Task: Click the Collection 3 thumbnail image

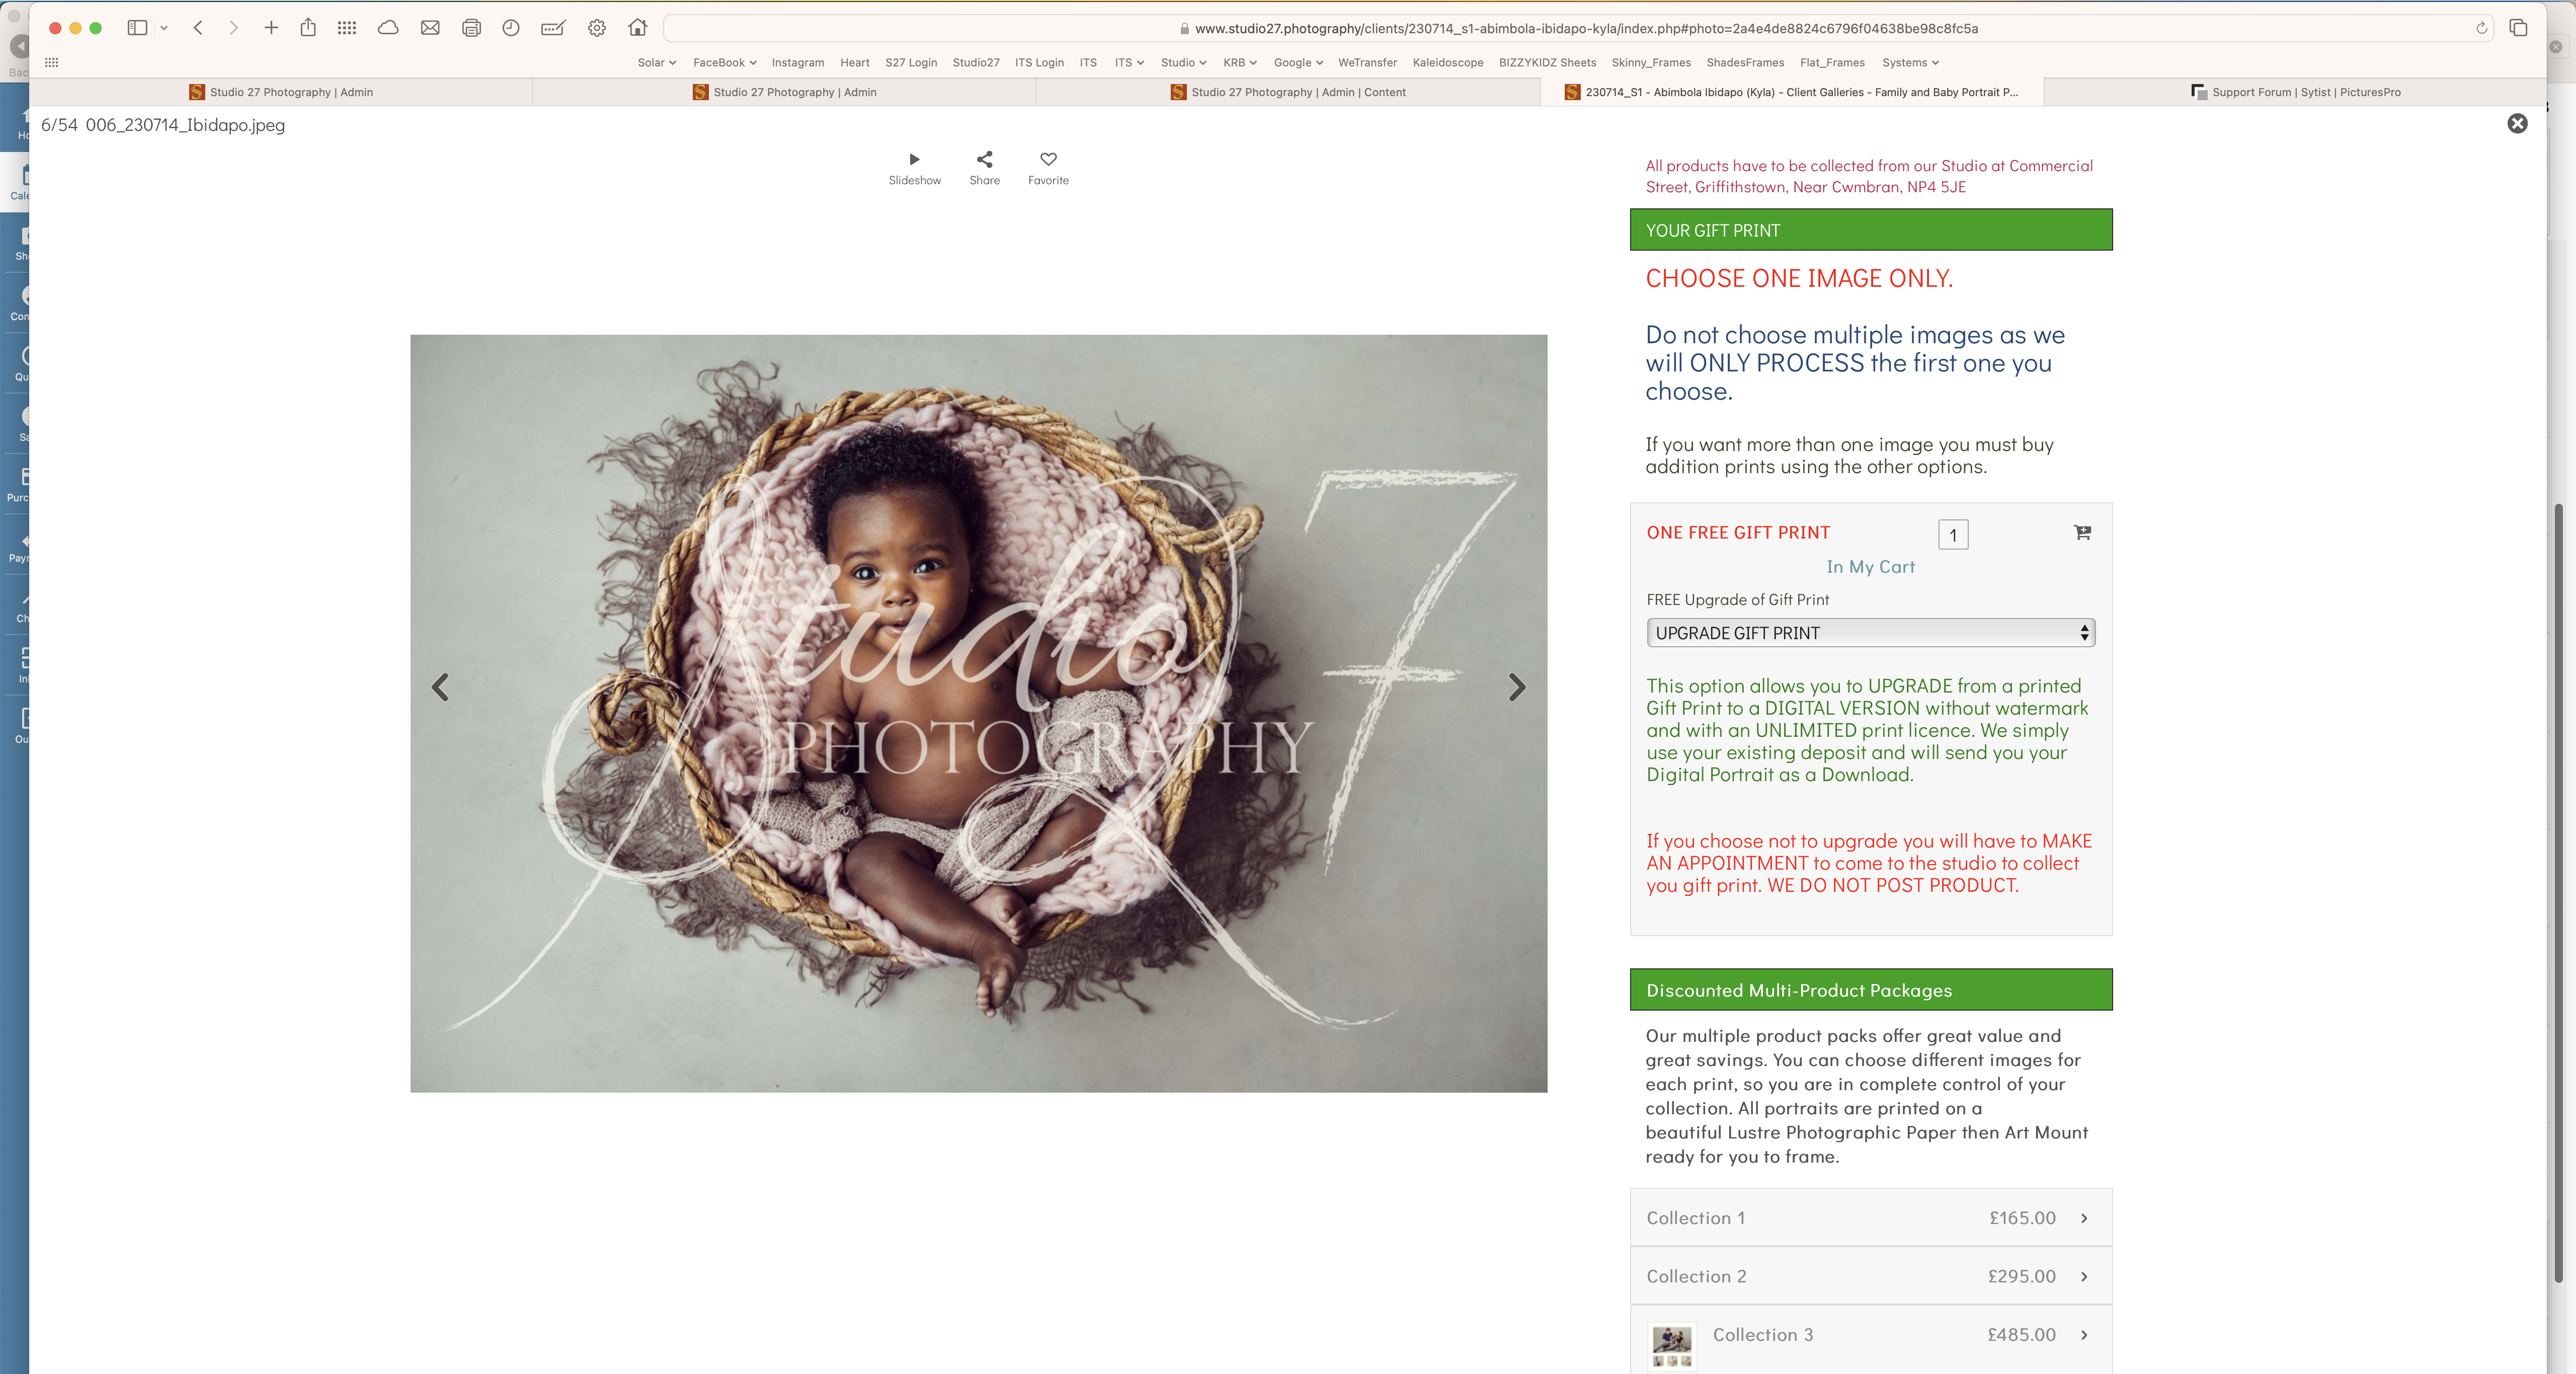Action: pyautogui.click(x=1671, y=1346)
